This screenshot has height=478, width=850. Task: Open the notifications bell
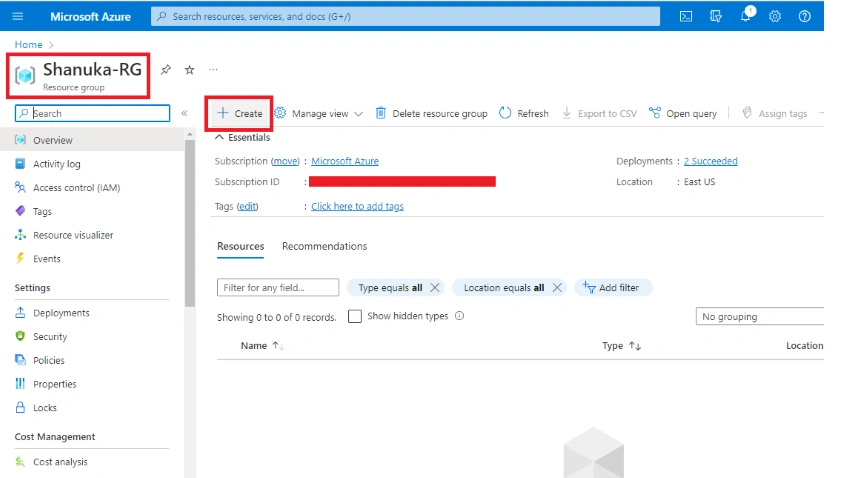point(746,15)
